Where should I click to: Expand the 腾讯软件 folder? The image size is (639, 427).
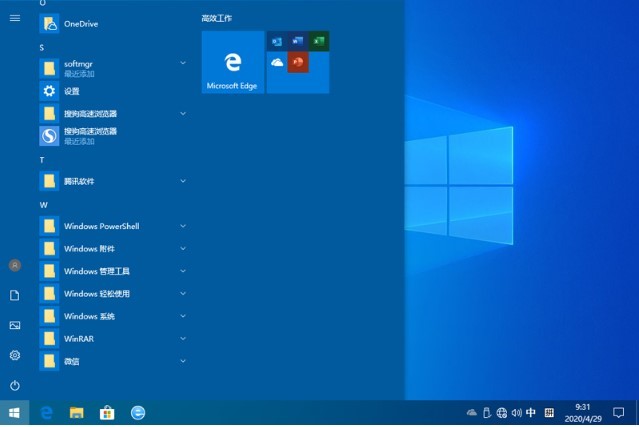pyautogui.click(x=183, y=181)
